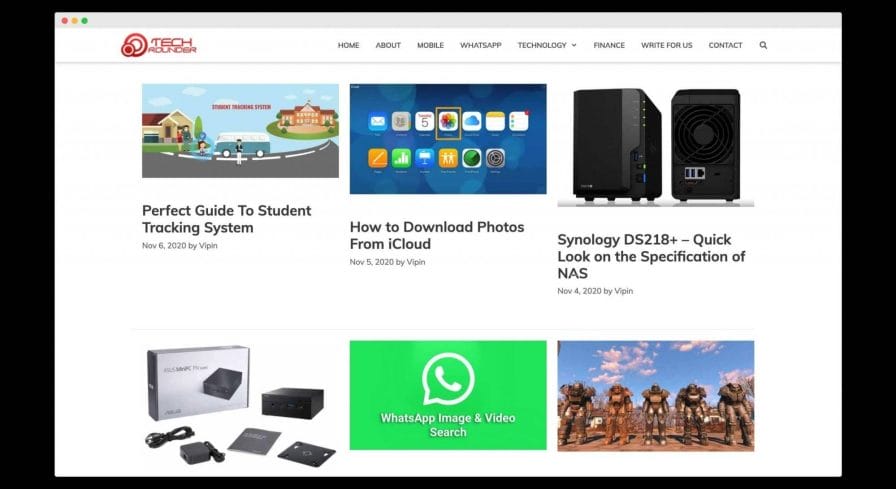Screen dimensions: 896x489
Task: Expand the Technology menu chevron
Action: [x=574, y=45]
